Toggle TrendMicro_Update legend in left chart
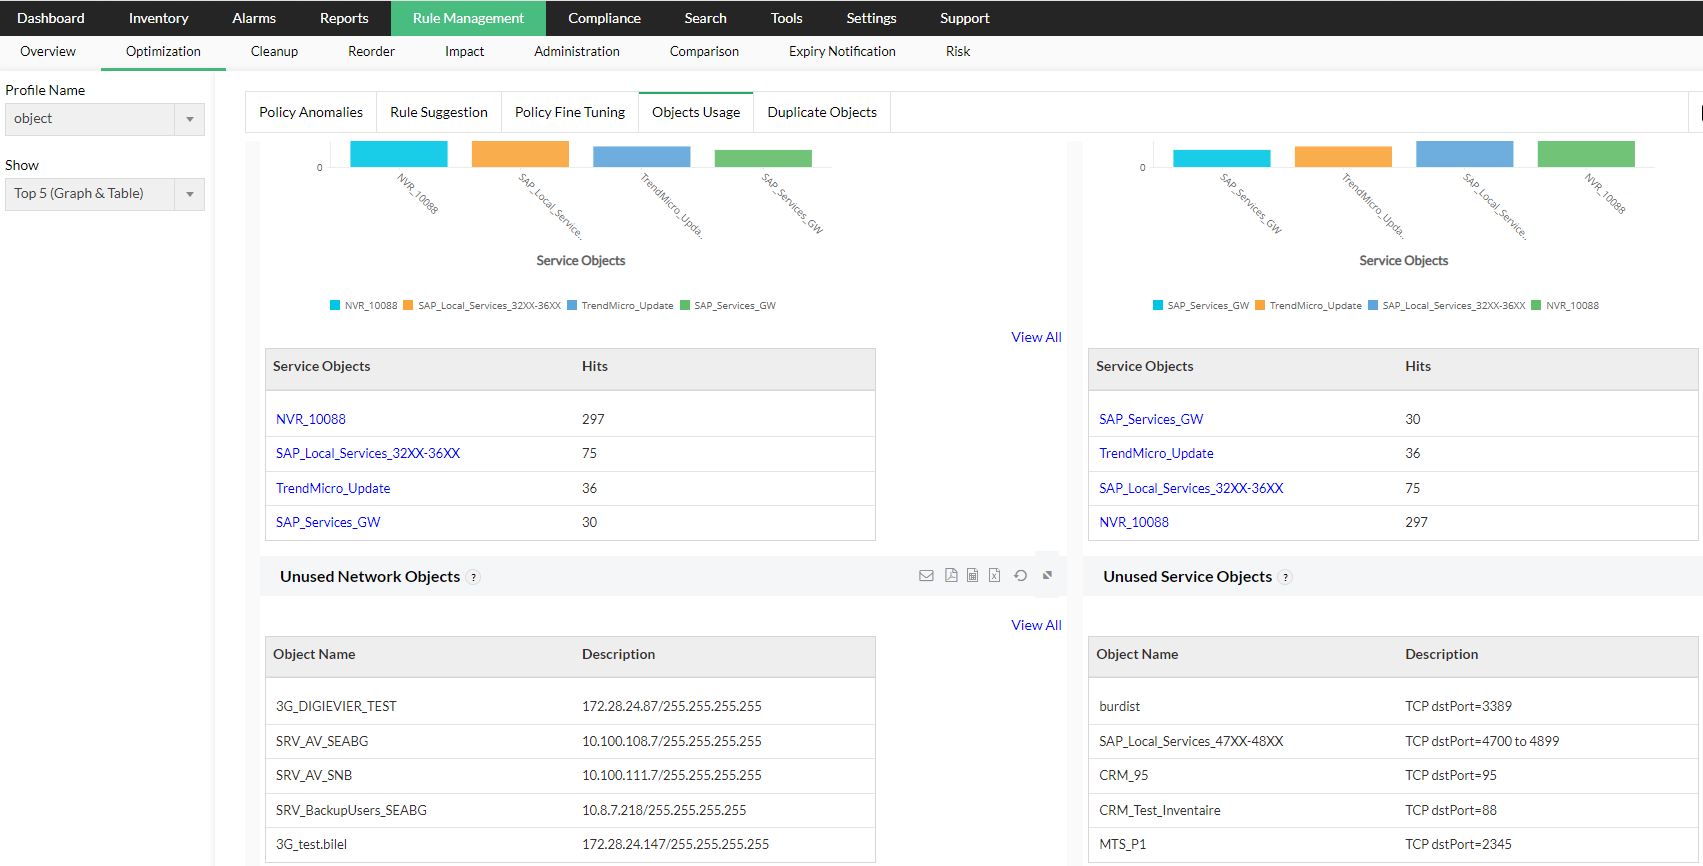The image size is (1703, 866). [620, 306]
